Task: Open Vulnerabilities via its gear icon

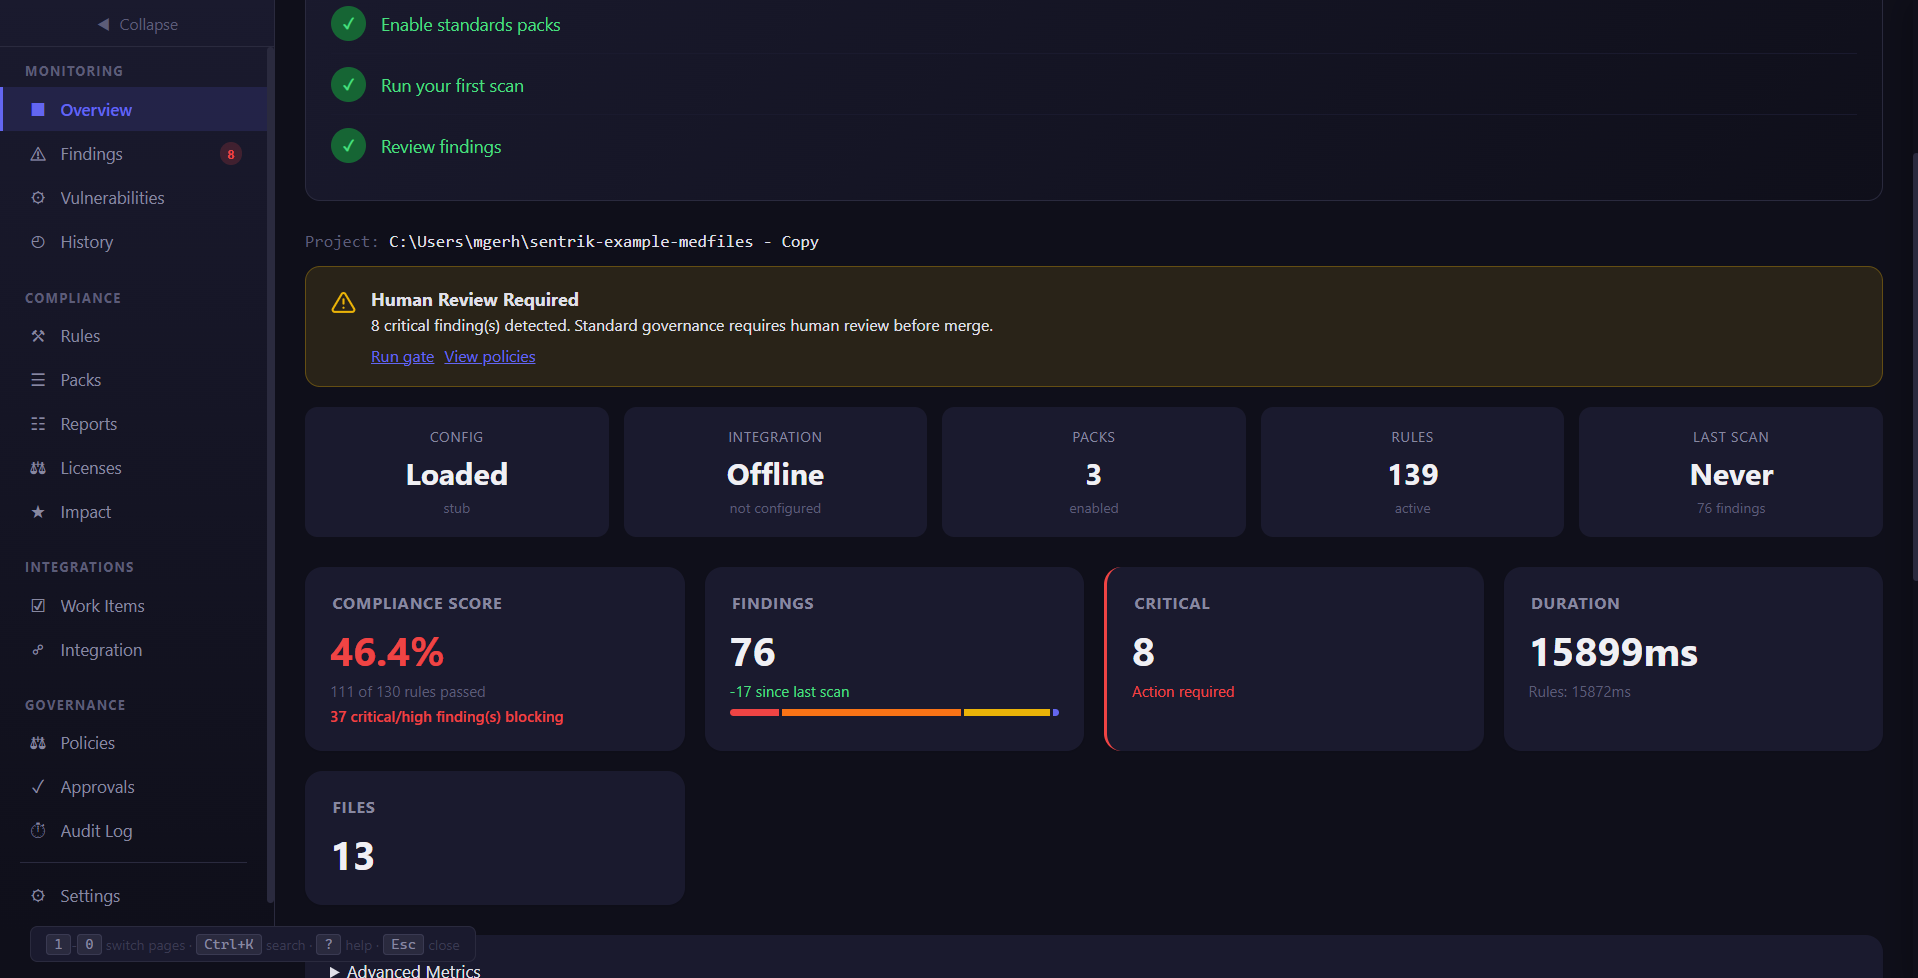Action: click(37, 197)
